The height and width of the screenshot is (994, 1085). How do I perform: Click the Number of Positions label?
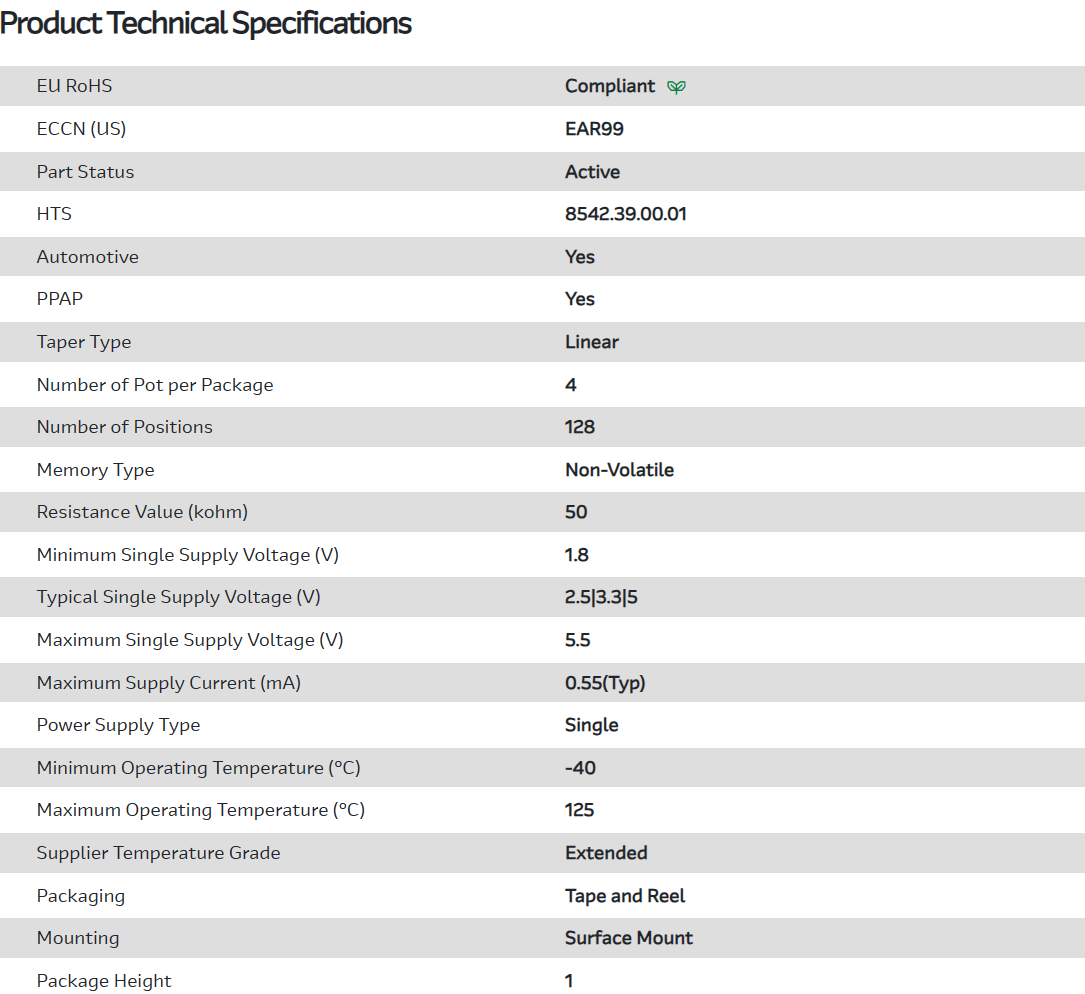pos(125,427)
